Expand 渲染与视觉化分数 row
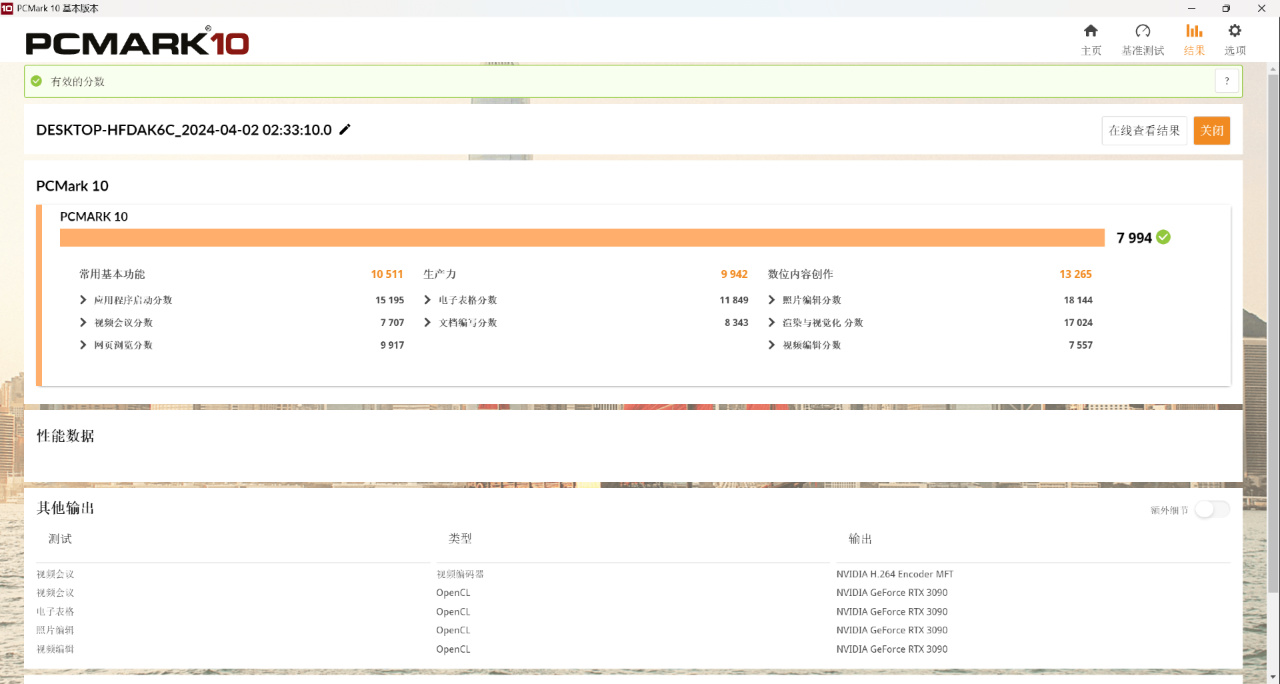Image resolution: width=1280 pixels, height=684 pixels. tap(815, 322)
